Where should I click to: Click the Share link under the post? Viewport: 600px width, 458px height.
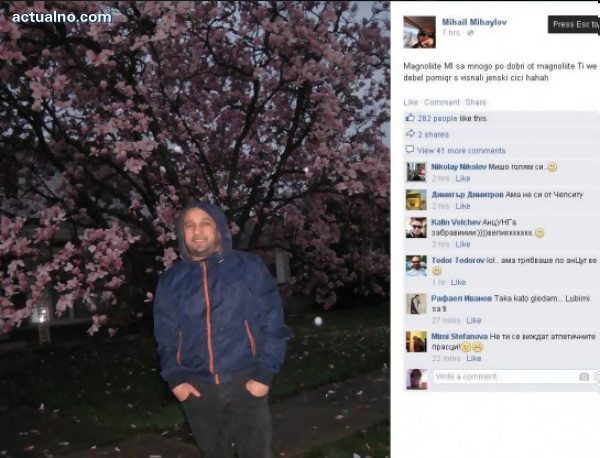pyautogui.click(x=476, y=102)
